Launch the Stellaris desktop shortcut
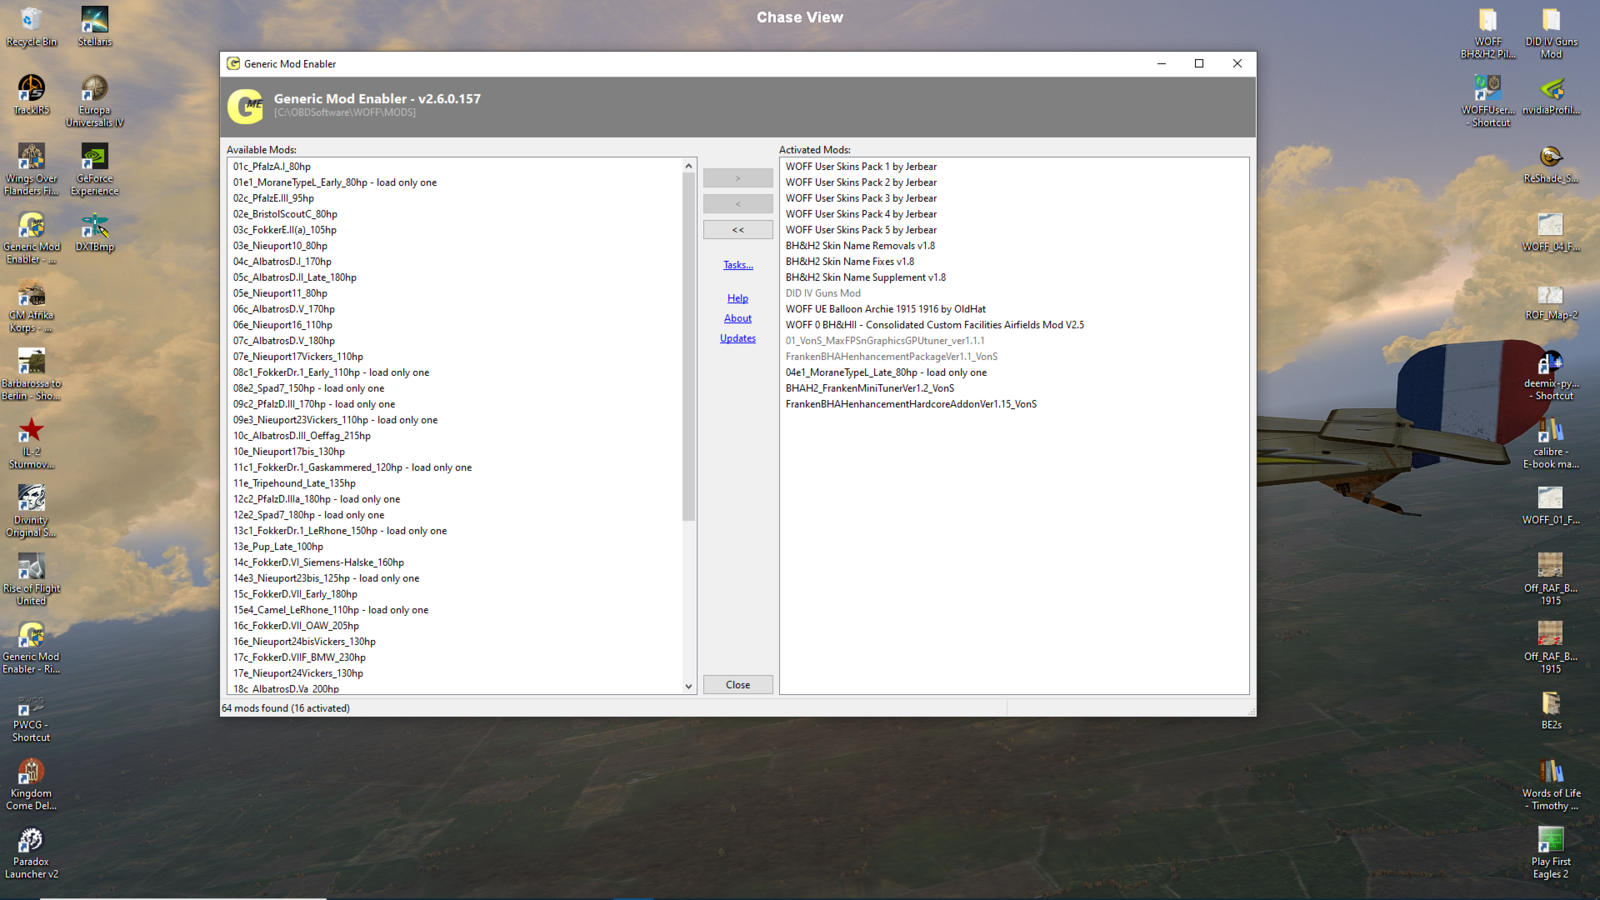Screen dimensions: 1600x900 95,27
